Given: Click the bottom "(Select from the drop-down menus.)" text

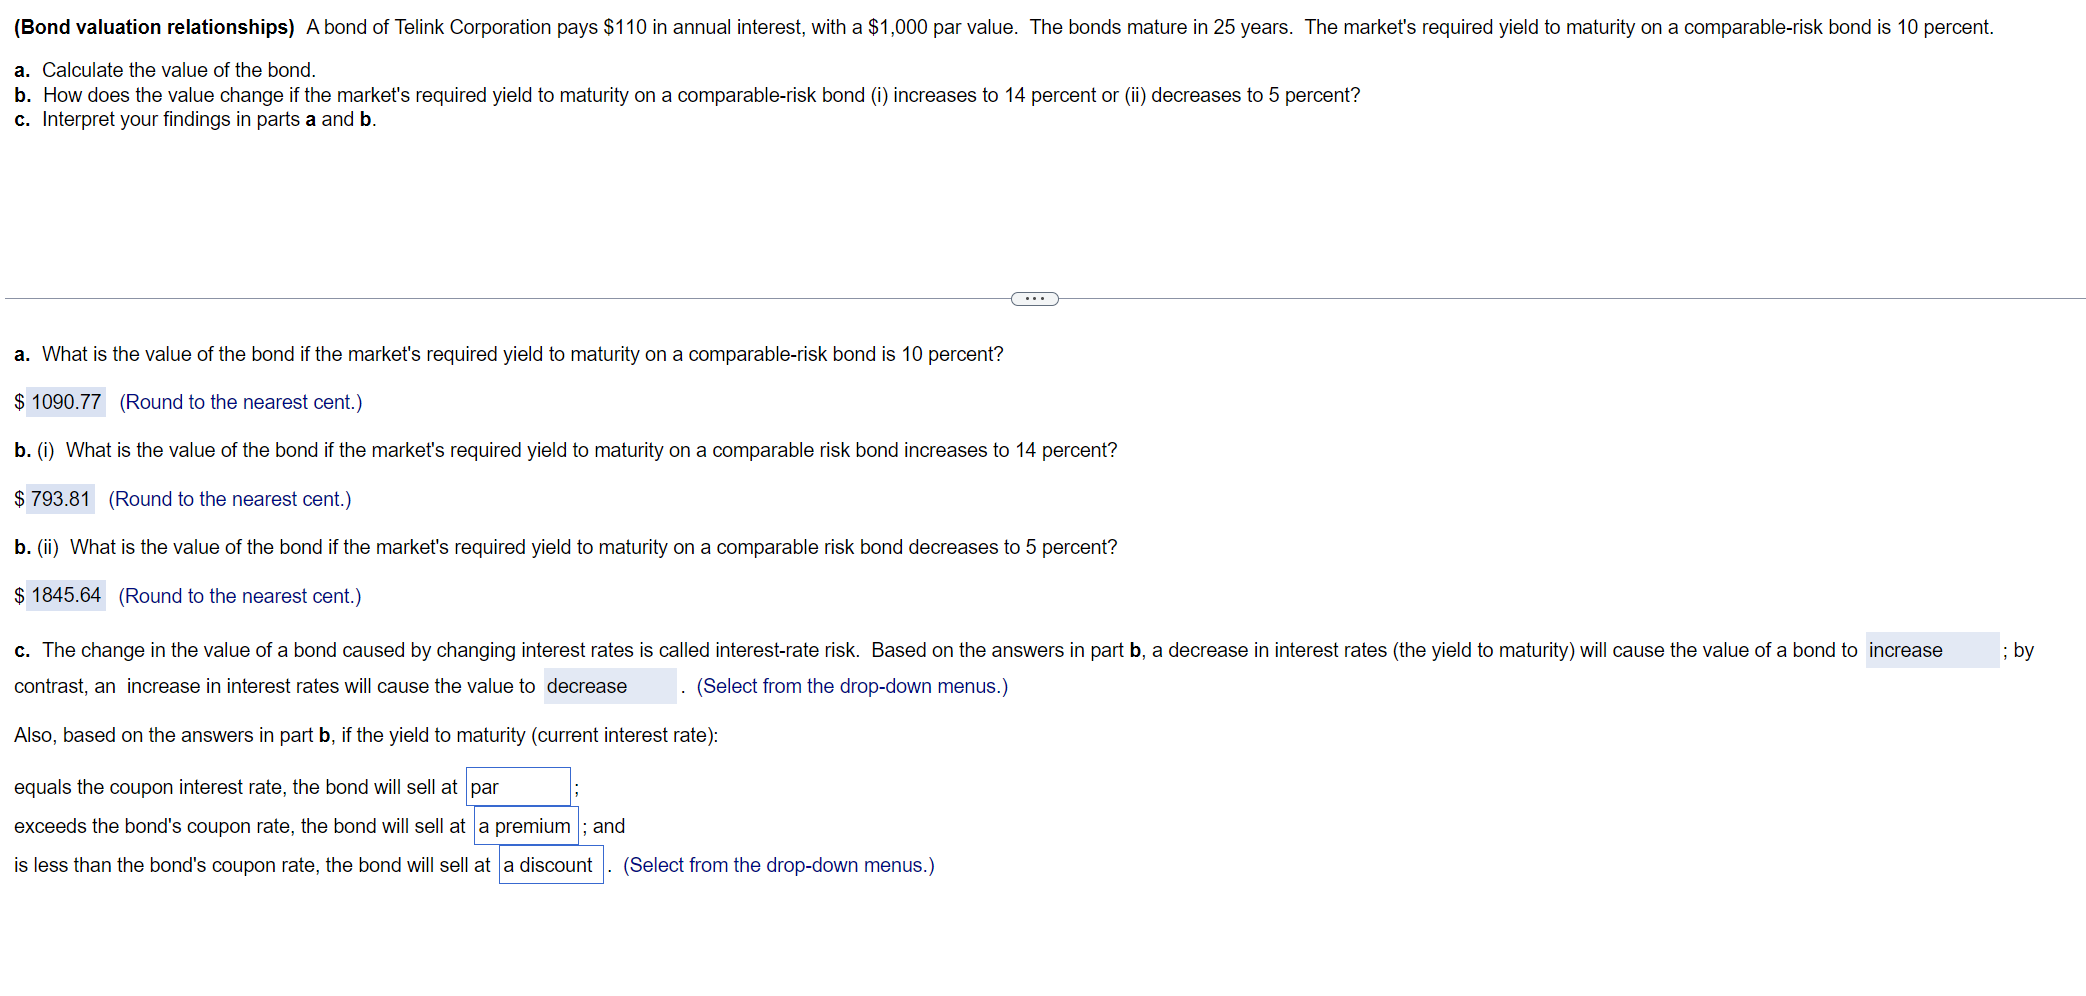Looking at the screenshot, I should (x=778, y=864).
